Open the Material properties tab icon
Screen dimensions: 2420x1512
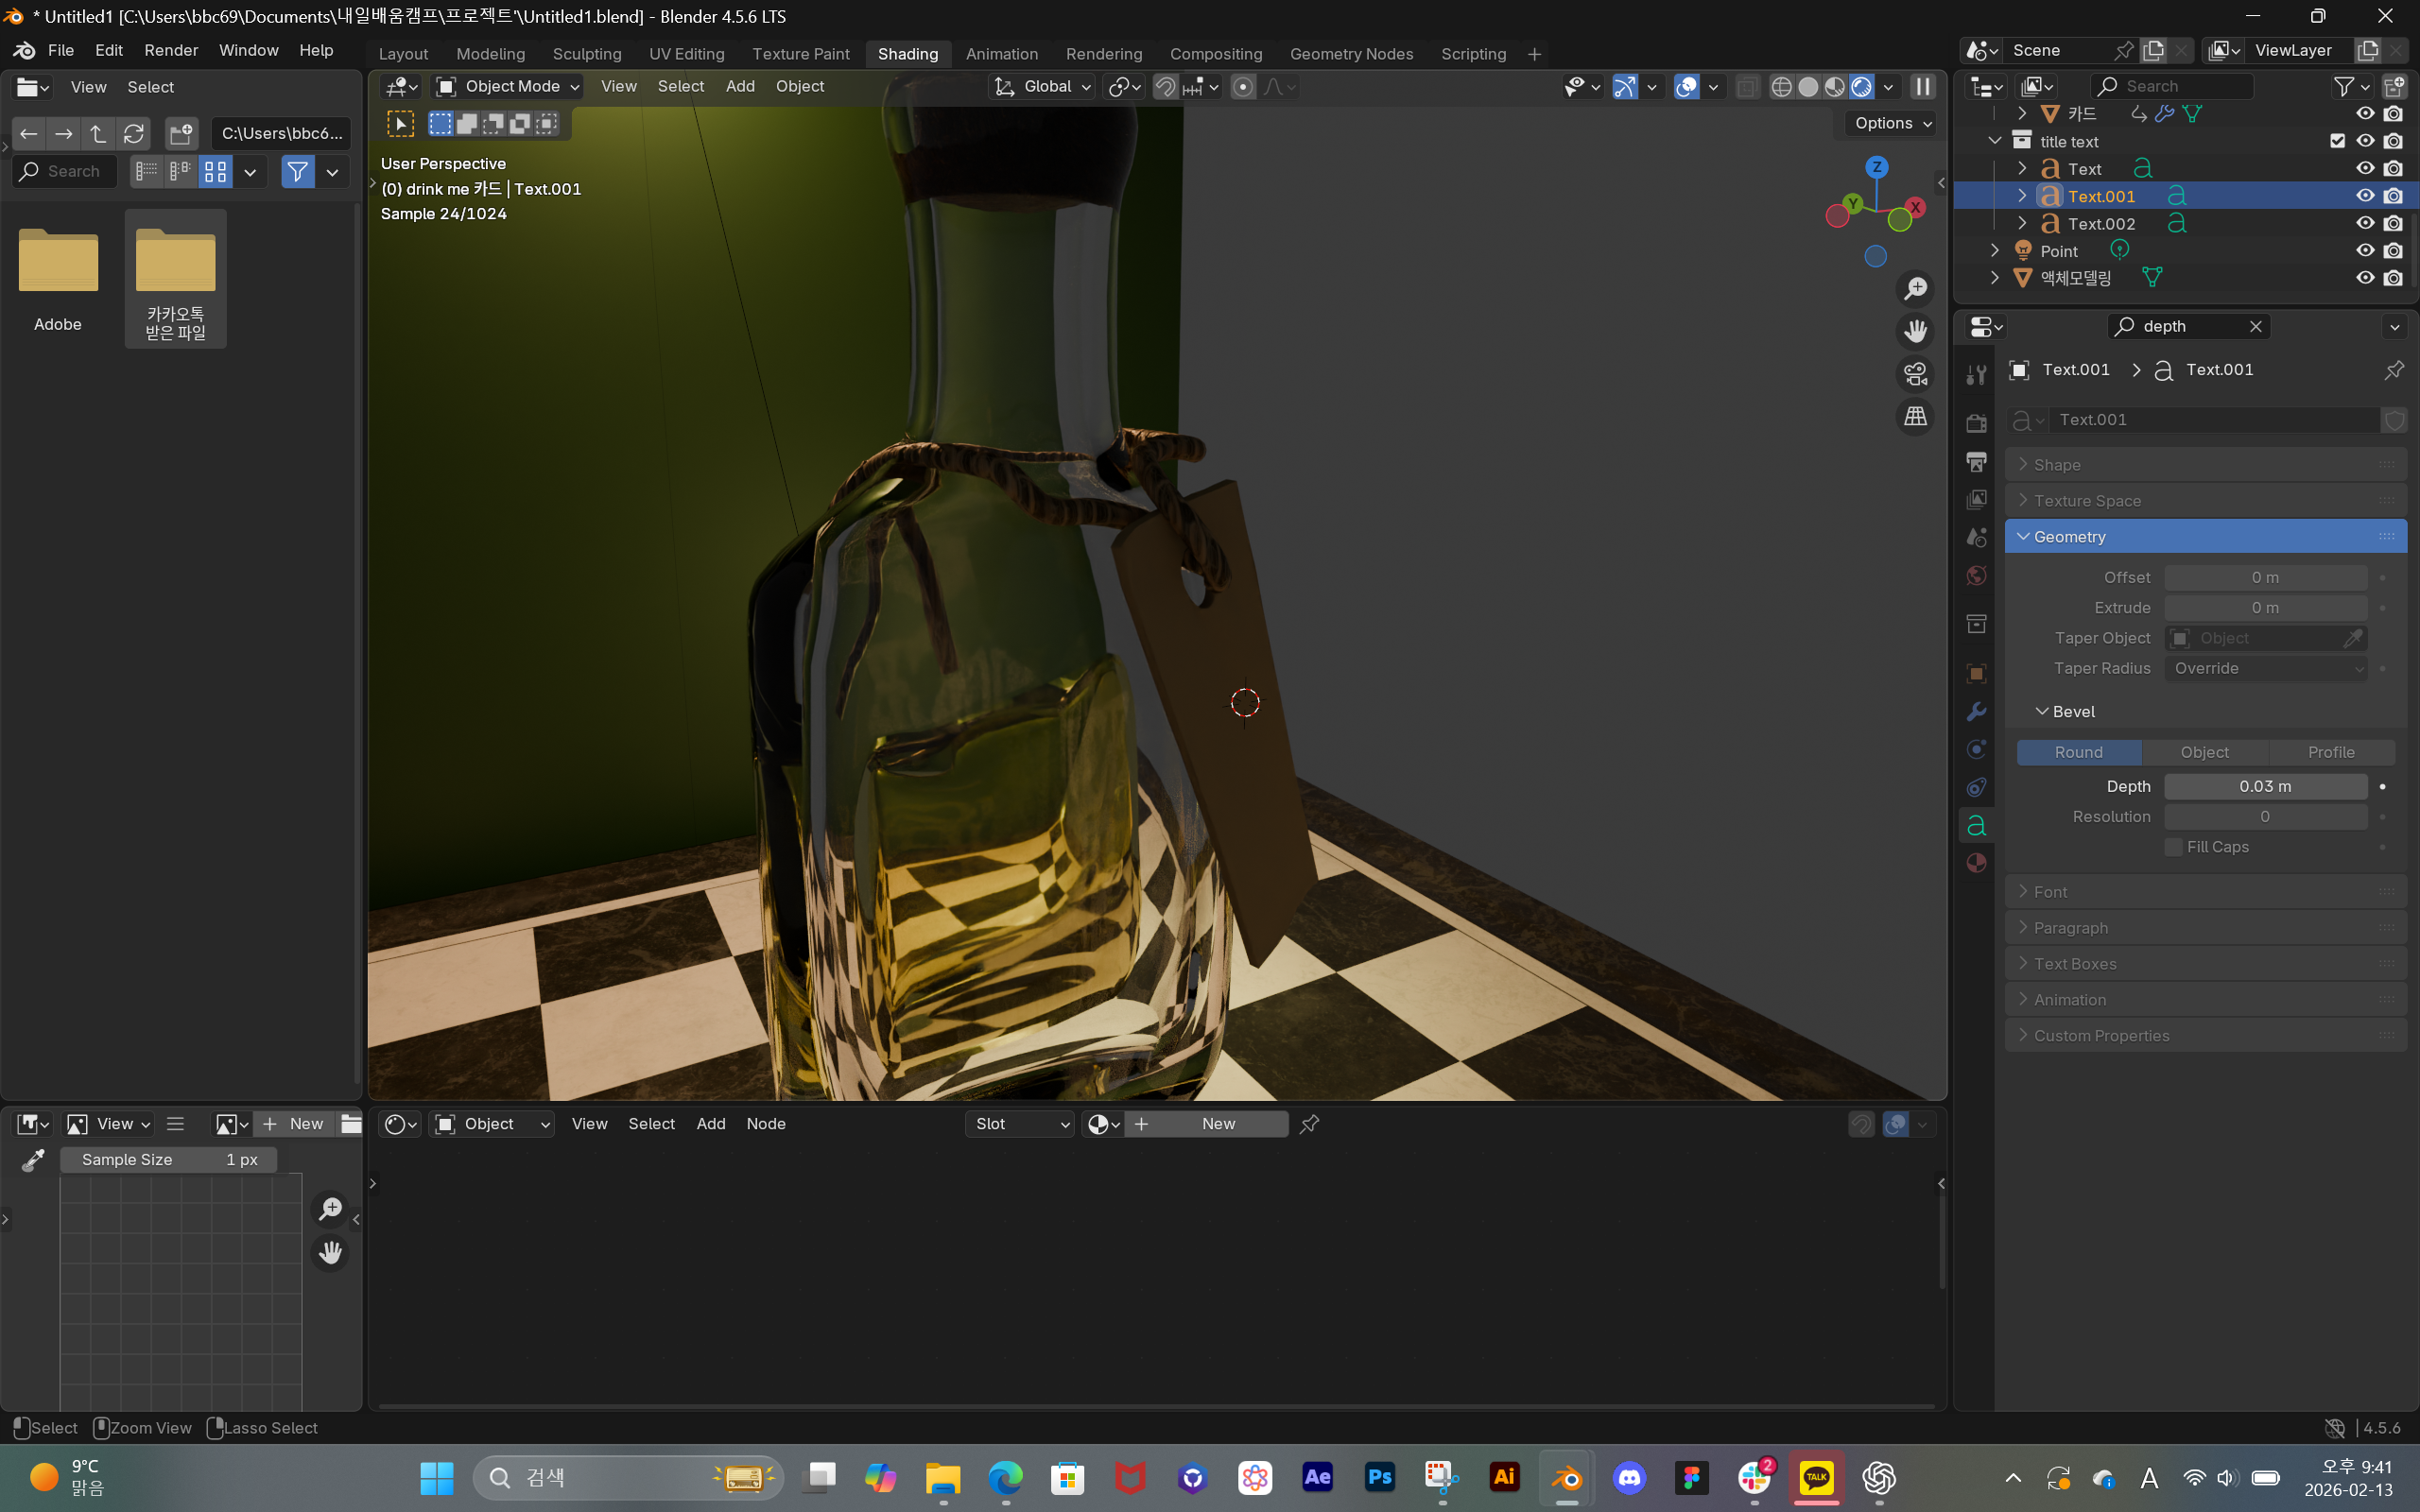(x=1976, y=864)
